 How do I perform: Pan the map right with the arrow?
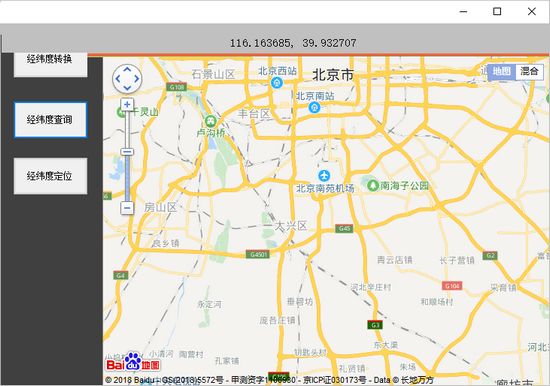pyautogui.click(x=137, y=79)
